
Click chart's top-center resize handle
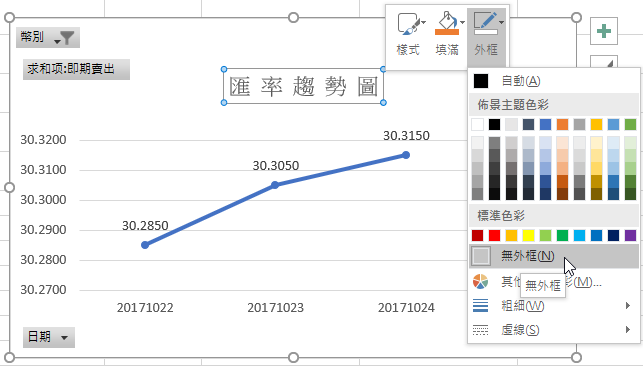[x=293, y=17]
